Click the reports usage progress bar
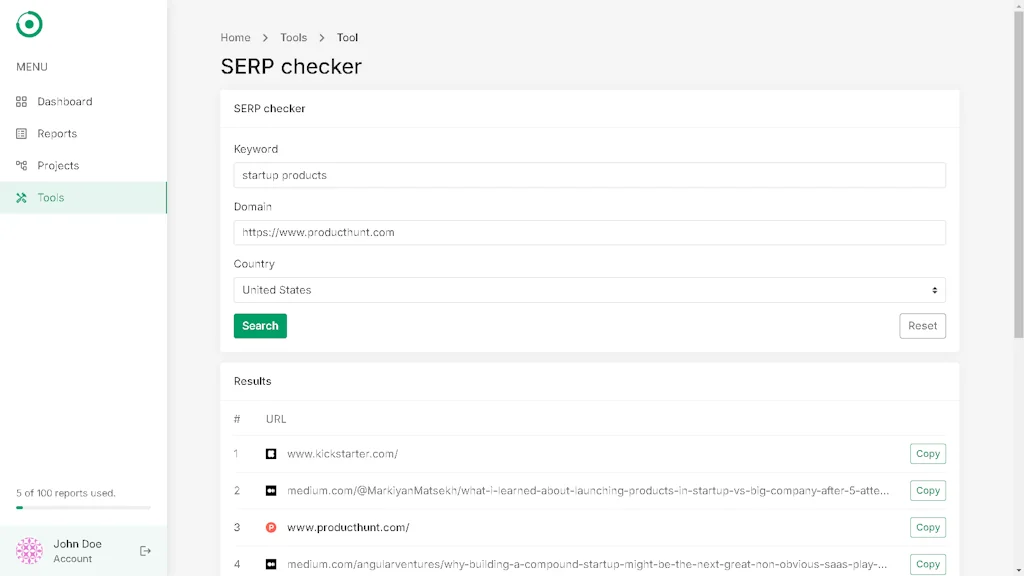1024x576 pixels. tap(83, 506)
